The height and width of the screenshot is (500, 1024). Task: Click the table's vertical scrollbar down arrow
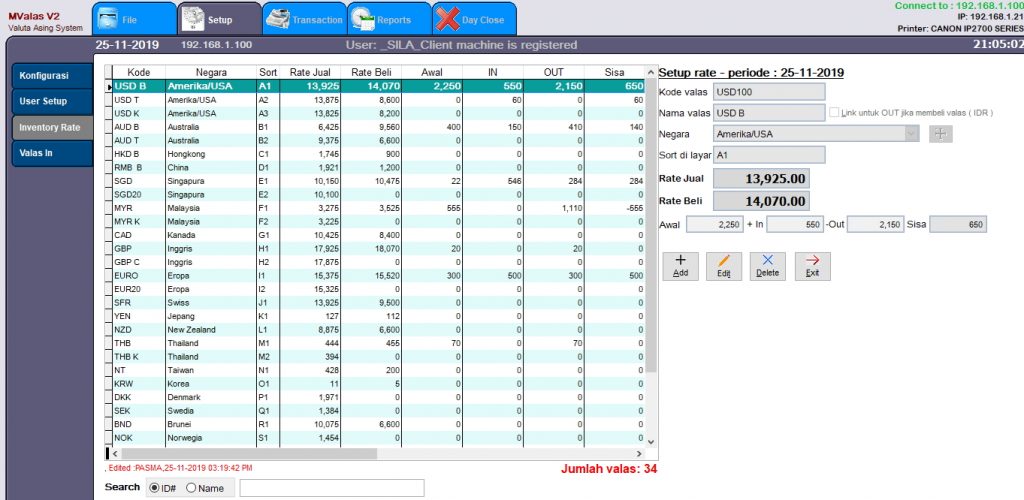(x=651, y=441)
